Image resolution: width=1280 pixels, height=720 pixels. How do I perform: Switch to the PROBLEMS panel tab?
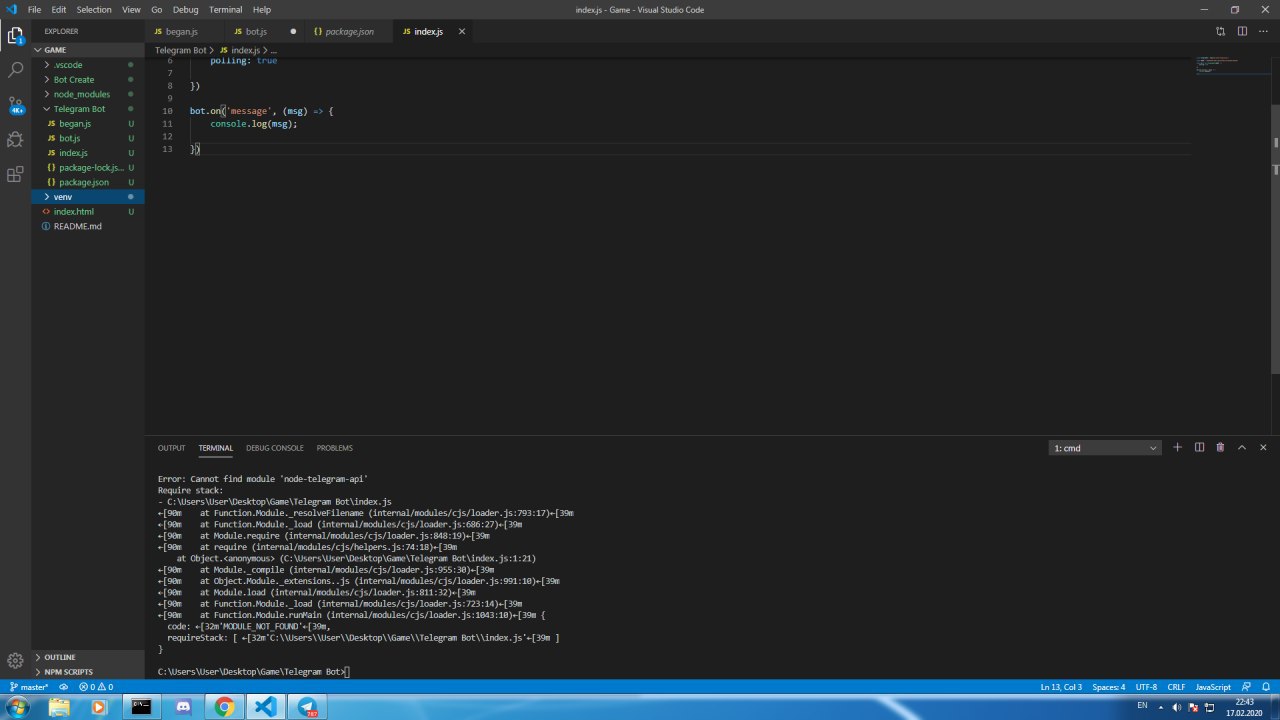tap(334, 448)
